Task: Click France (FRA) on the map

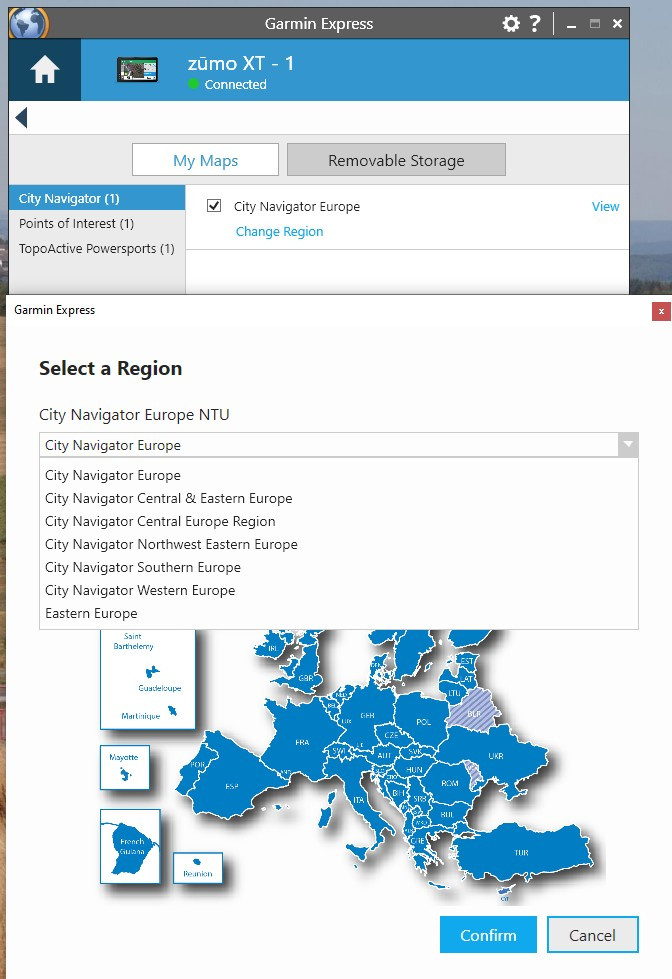Action: [302, 742]
